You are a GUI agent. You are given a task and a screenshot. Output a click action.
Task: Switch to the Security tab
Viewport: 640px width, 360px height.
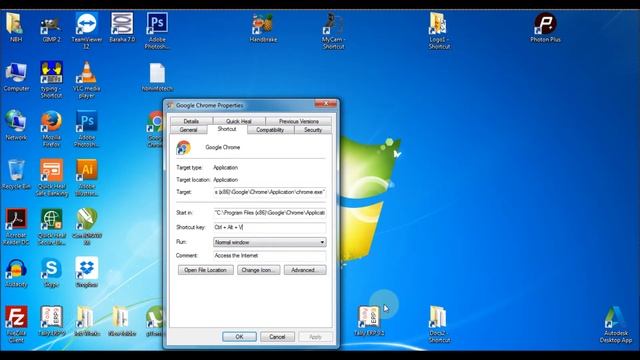click(313, 130)
